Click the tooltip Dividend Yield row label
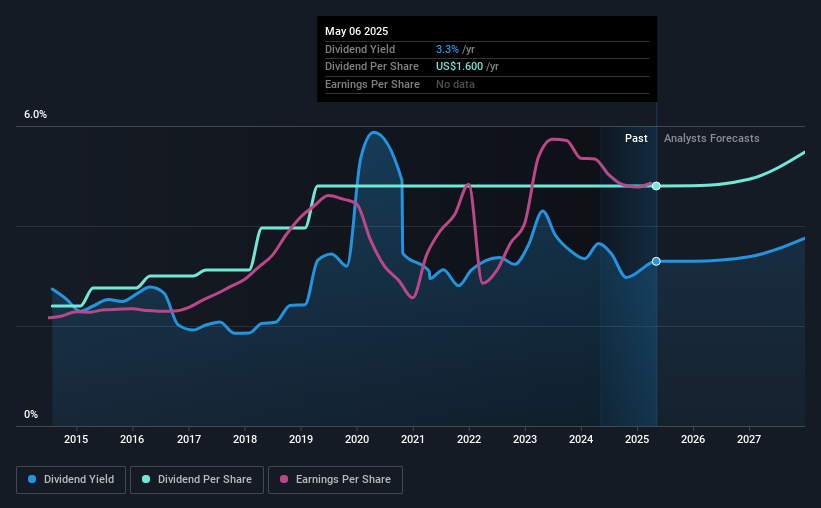The width and height of the screenshot is (821, 508). point(360,49)
